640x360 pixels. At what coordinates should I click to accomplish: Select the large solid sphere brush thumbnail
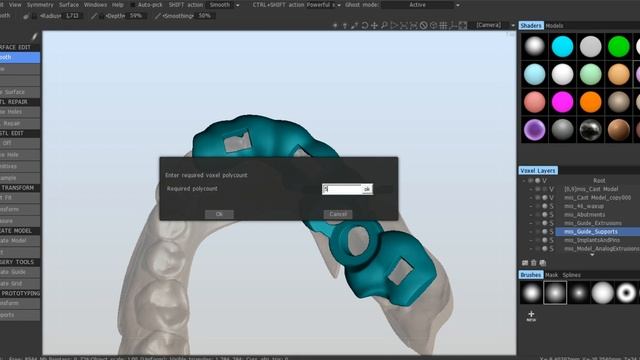(602, 293)
